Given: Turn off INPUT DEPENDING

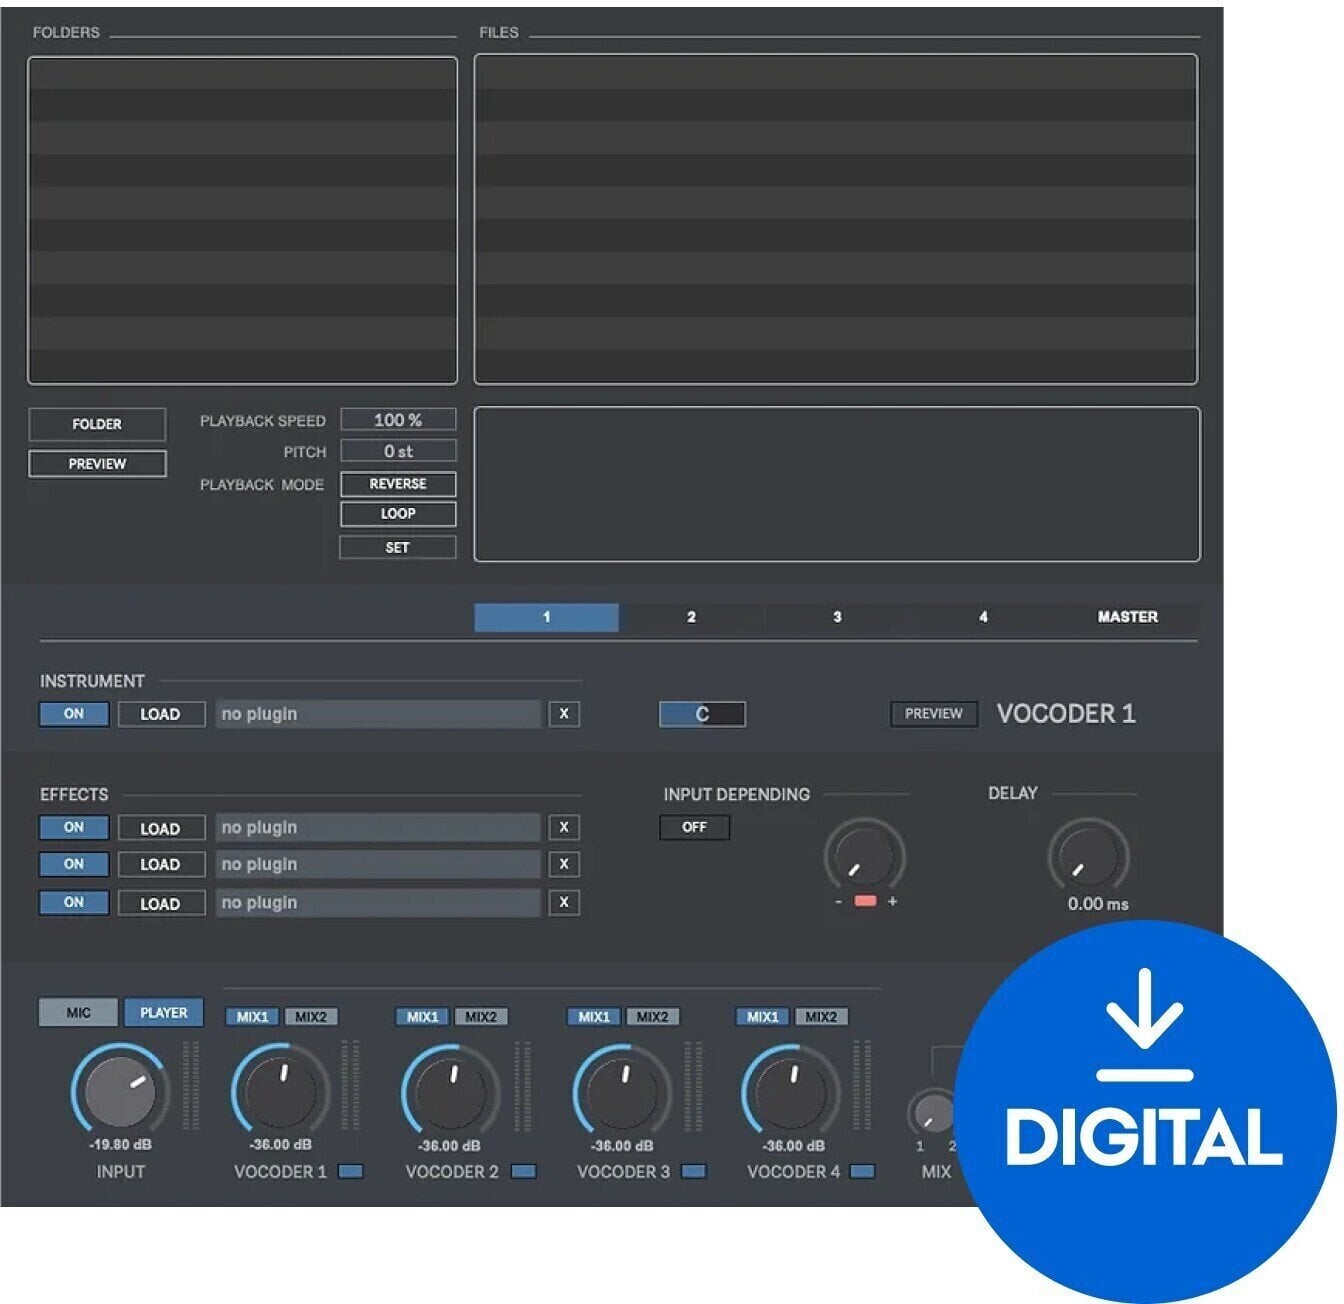Looking at the screenshot, I should [694, 827].
